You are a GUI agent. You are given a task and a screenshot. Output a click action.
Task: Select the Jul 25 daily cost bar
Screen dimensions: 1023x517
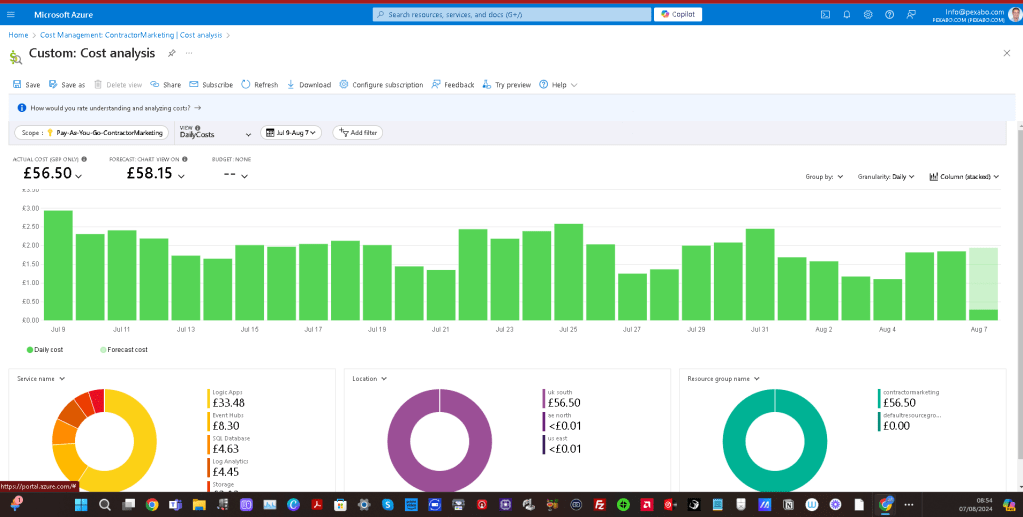[568, 272]
